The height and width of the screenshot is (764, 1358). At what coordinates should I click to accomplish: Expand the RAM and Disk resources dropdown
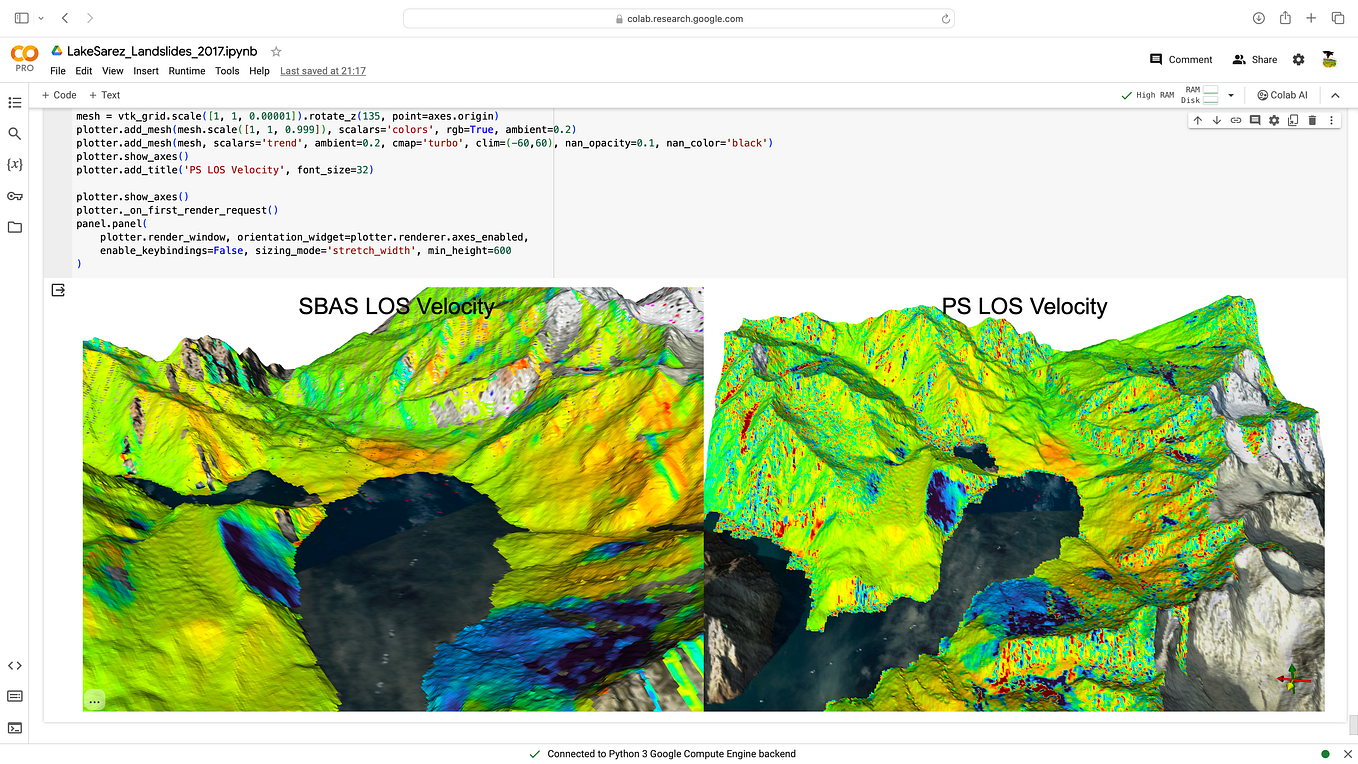(x=1229, y=94)
